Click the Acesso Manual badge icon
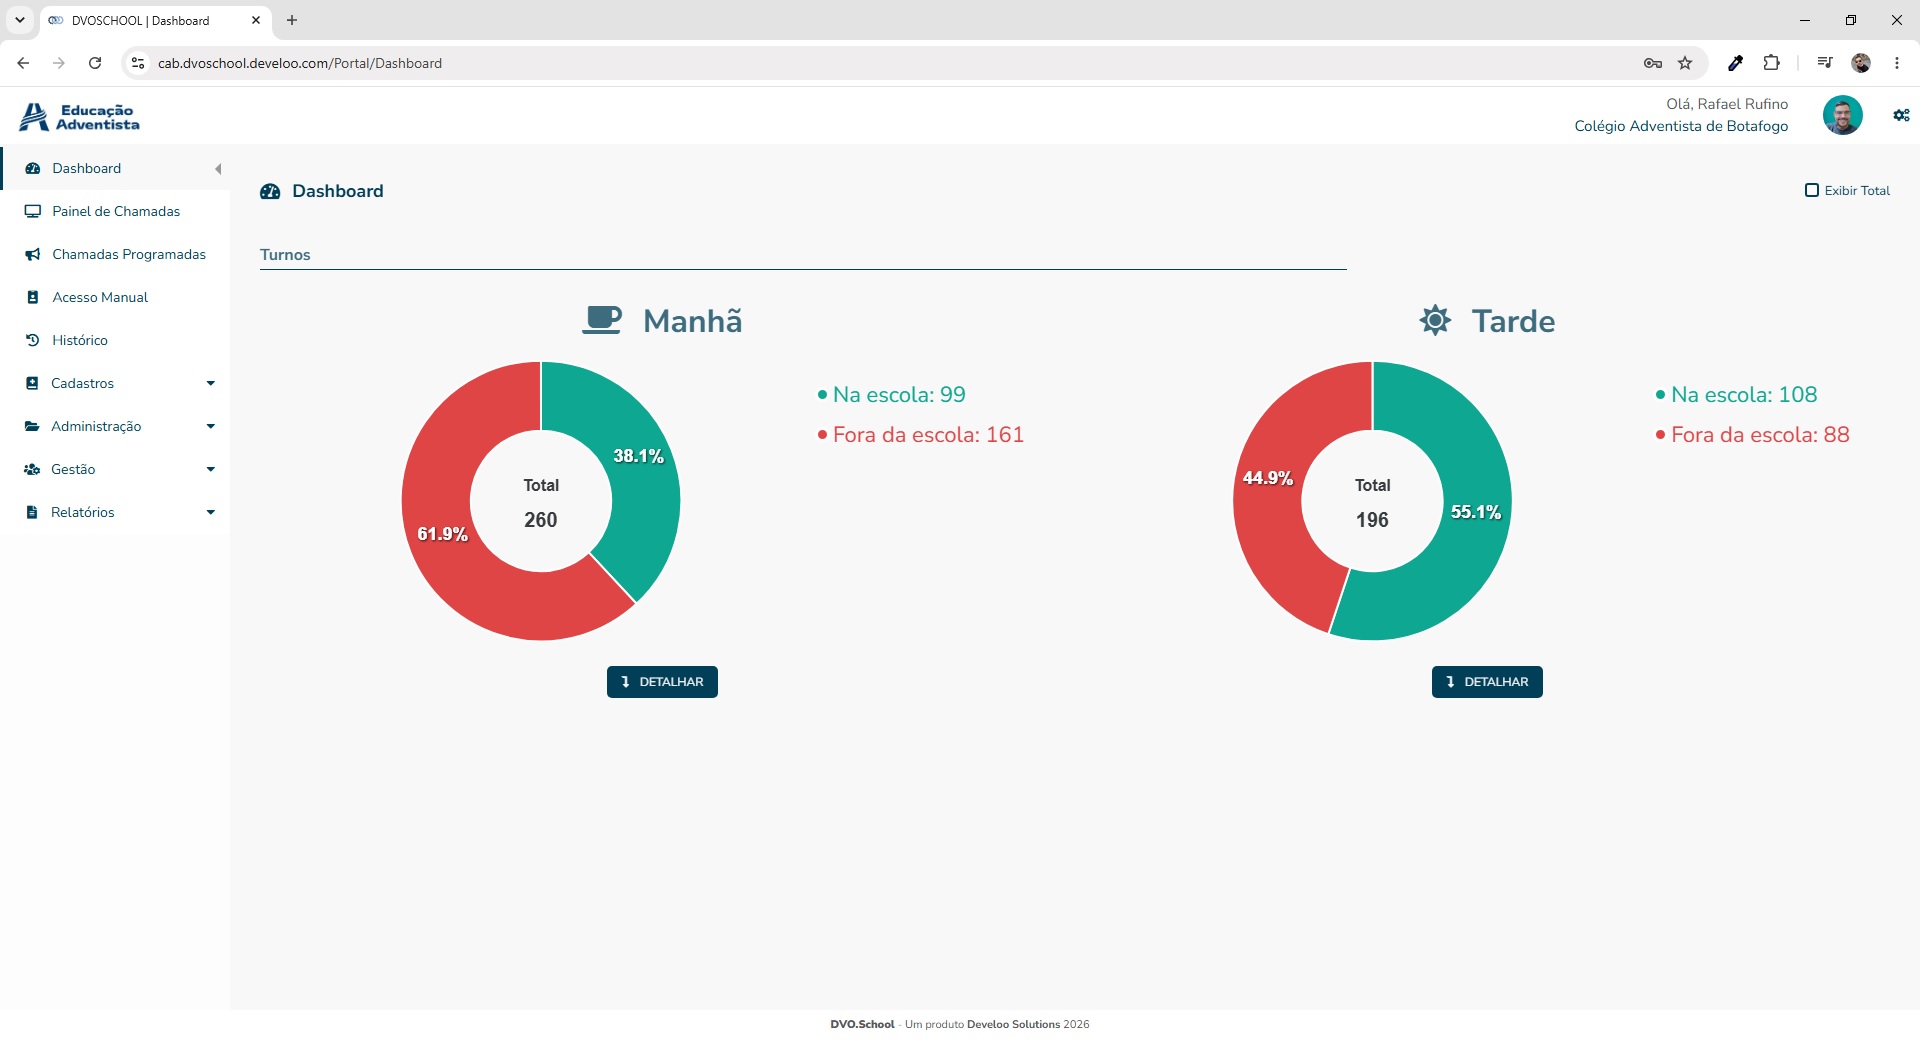 [32, 297]
